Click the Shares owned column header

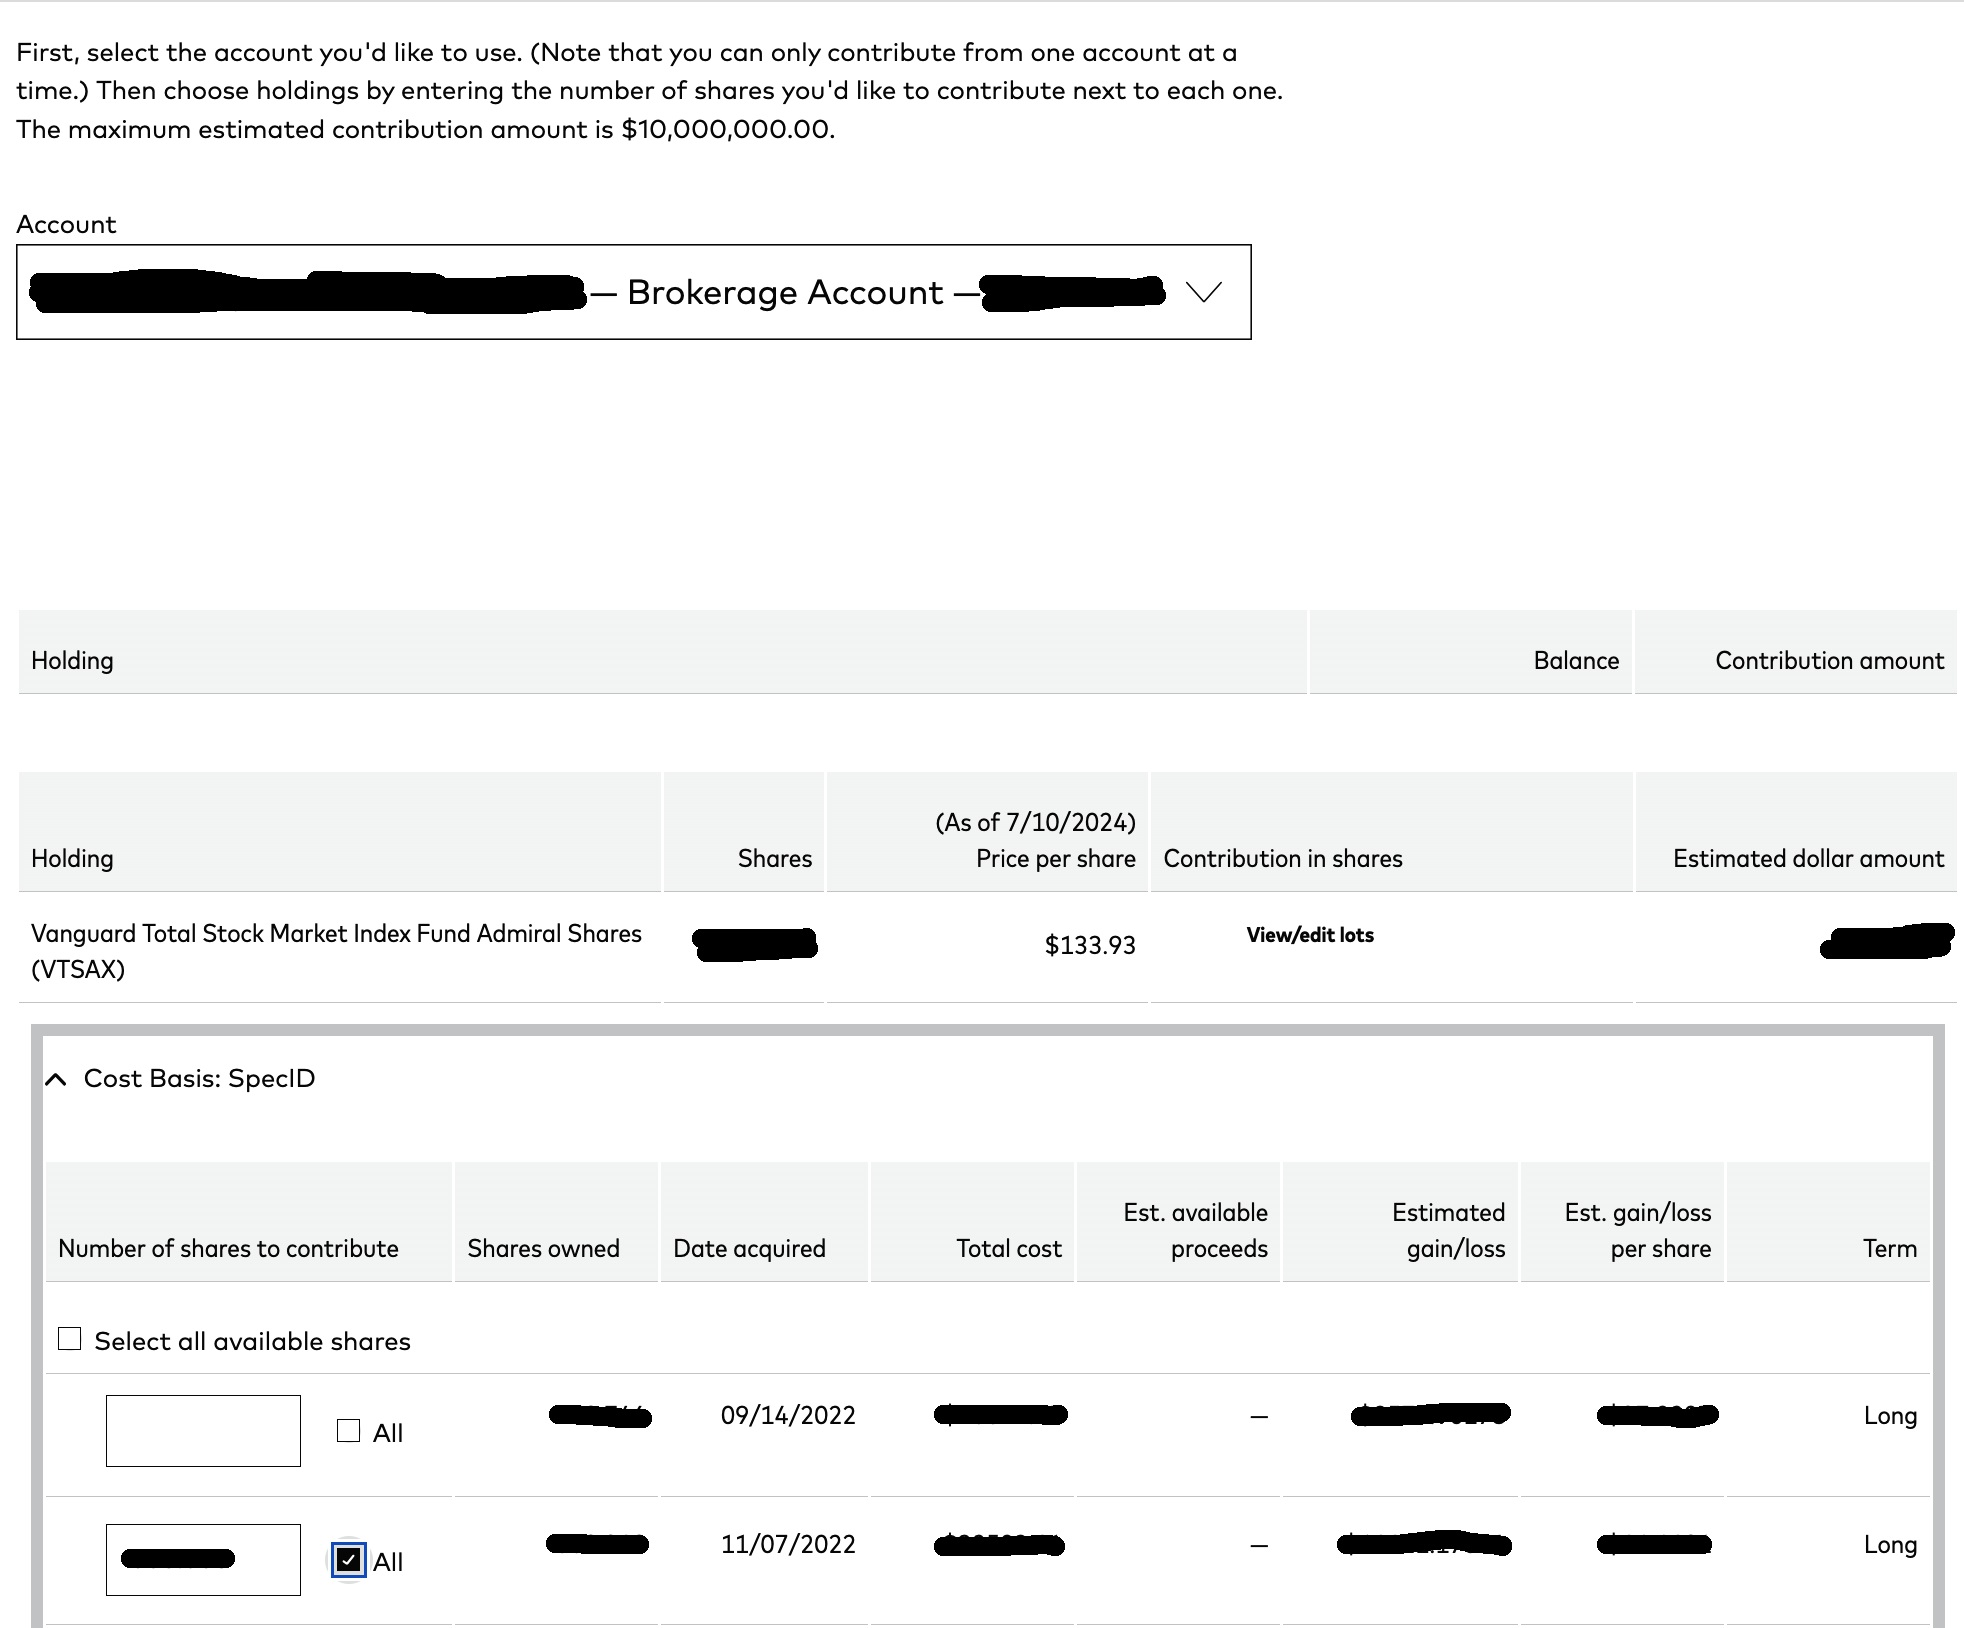(543, 1248)
